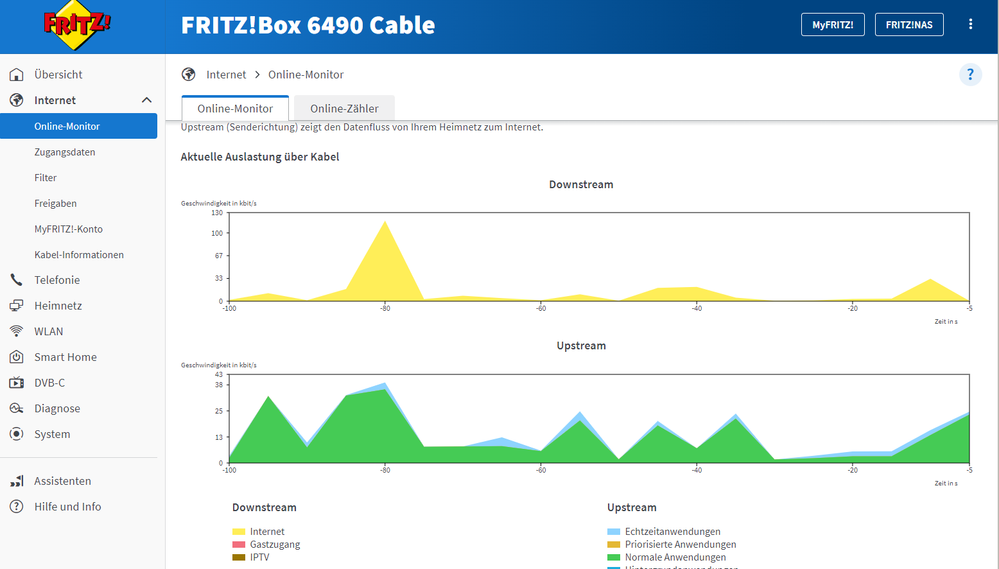
Task: Open the System menu
Action: [x=52, y=434]
